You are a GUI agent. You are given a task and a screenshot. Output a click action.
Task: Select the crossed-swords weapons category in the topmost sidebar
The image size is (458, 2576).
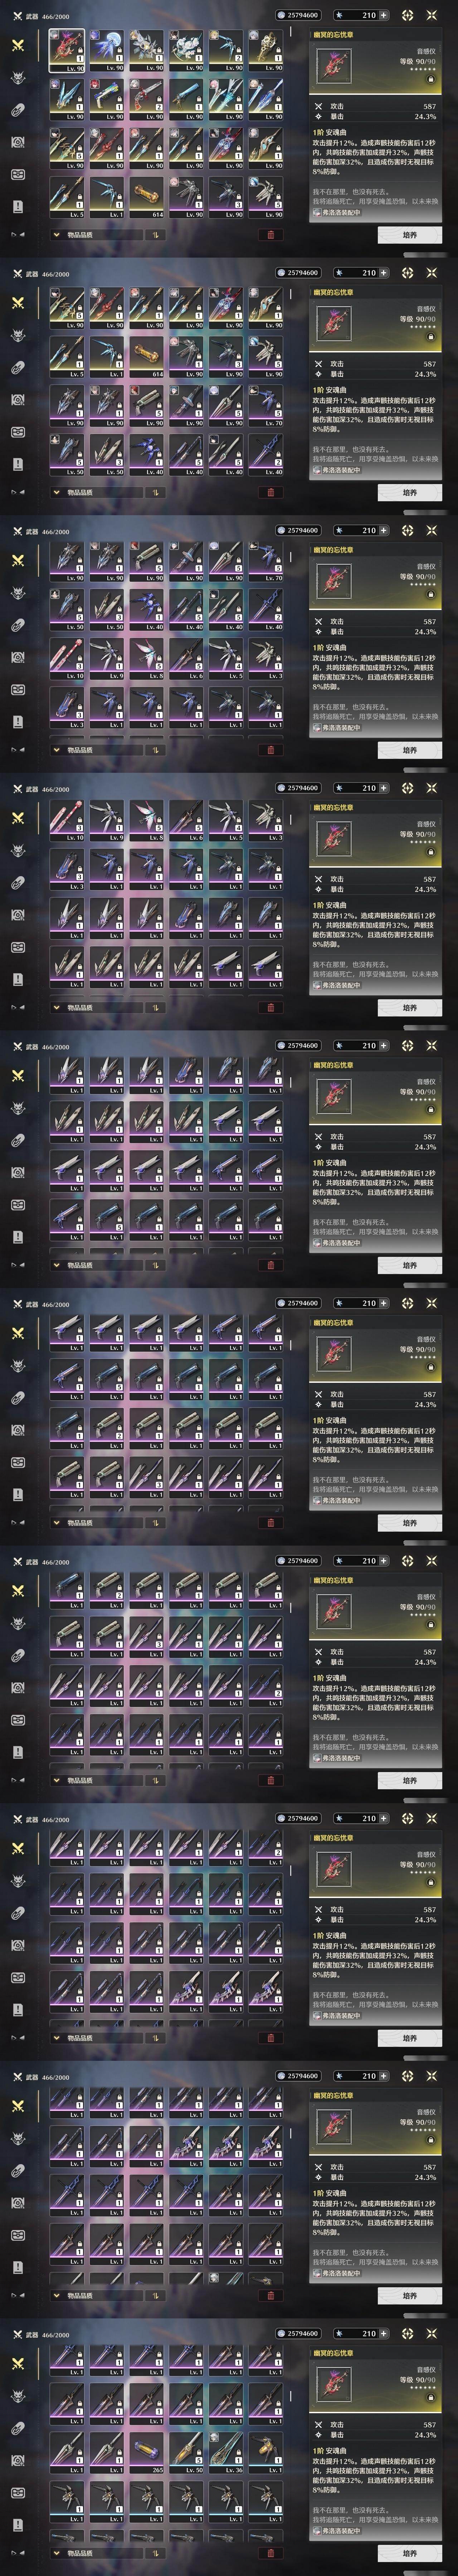click(18, 45)
